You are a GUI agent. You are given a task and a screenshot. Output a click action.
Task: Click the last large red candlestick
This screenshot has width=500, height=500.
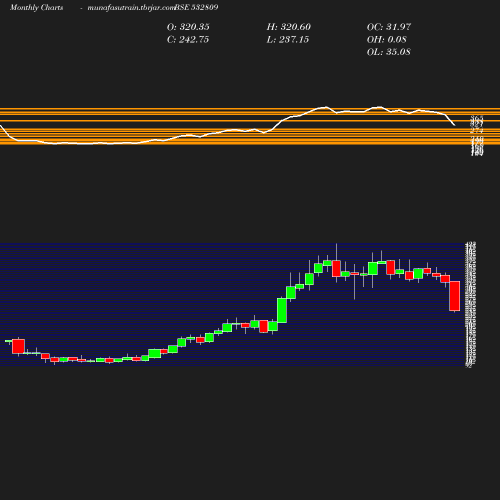tap(455, 296)
